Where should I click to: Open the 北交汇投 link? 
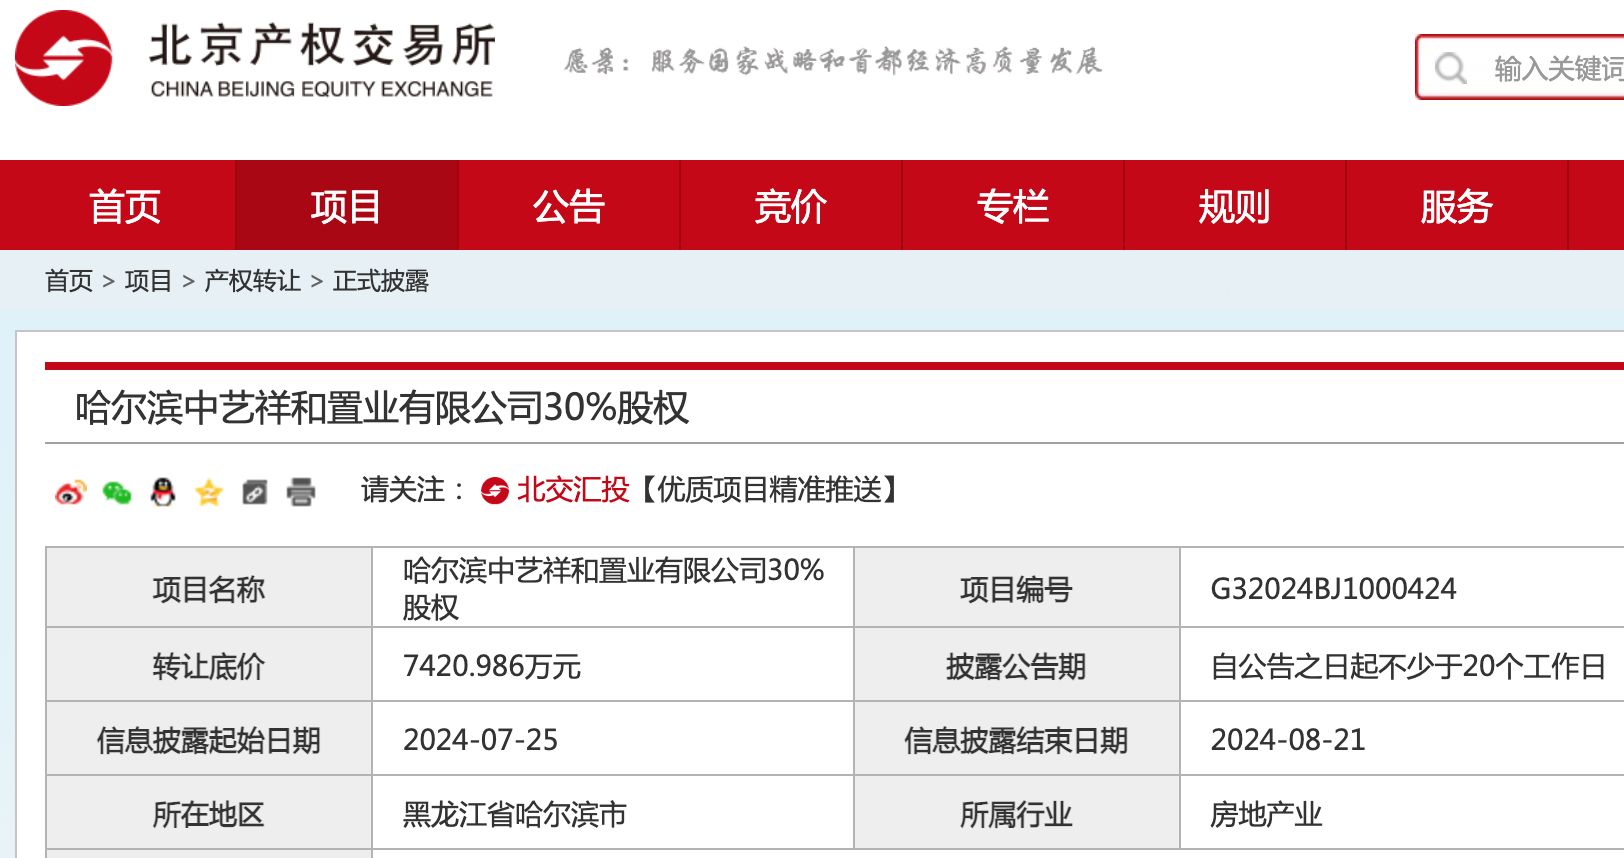click(x=573, y=490)
